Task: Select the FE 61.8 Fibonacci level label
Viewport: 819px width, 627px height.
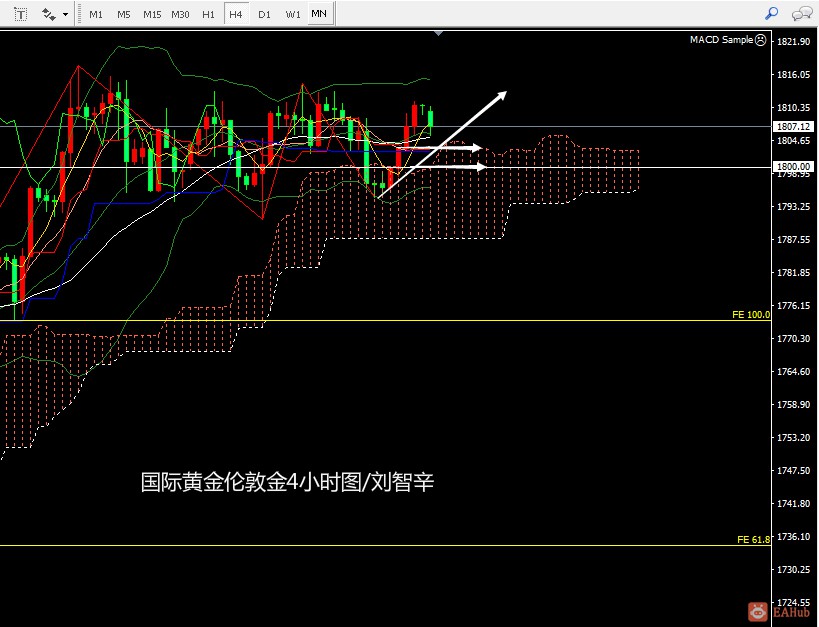Action: pyautogui.click(x=753, y=540)
